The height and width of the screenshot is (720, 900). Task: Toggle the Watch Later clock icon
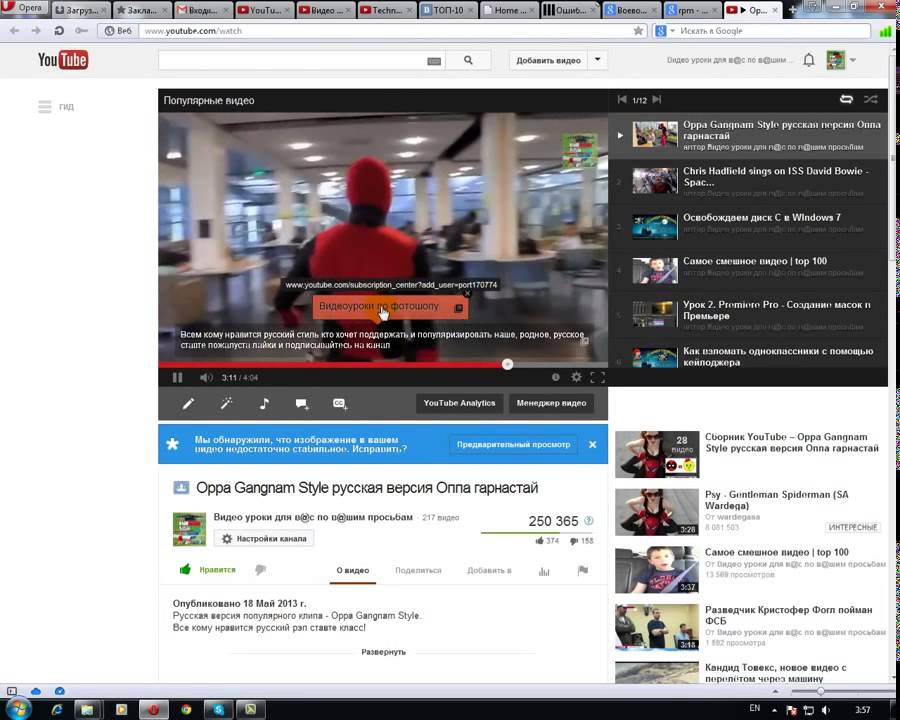coord(556,377)
